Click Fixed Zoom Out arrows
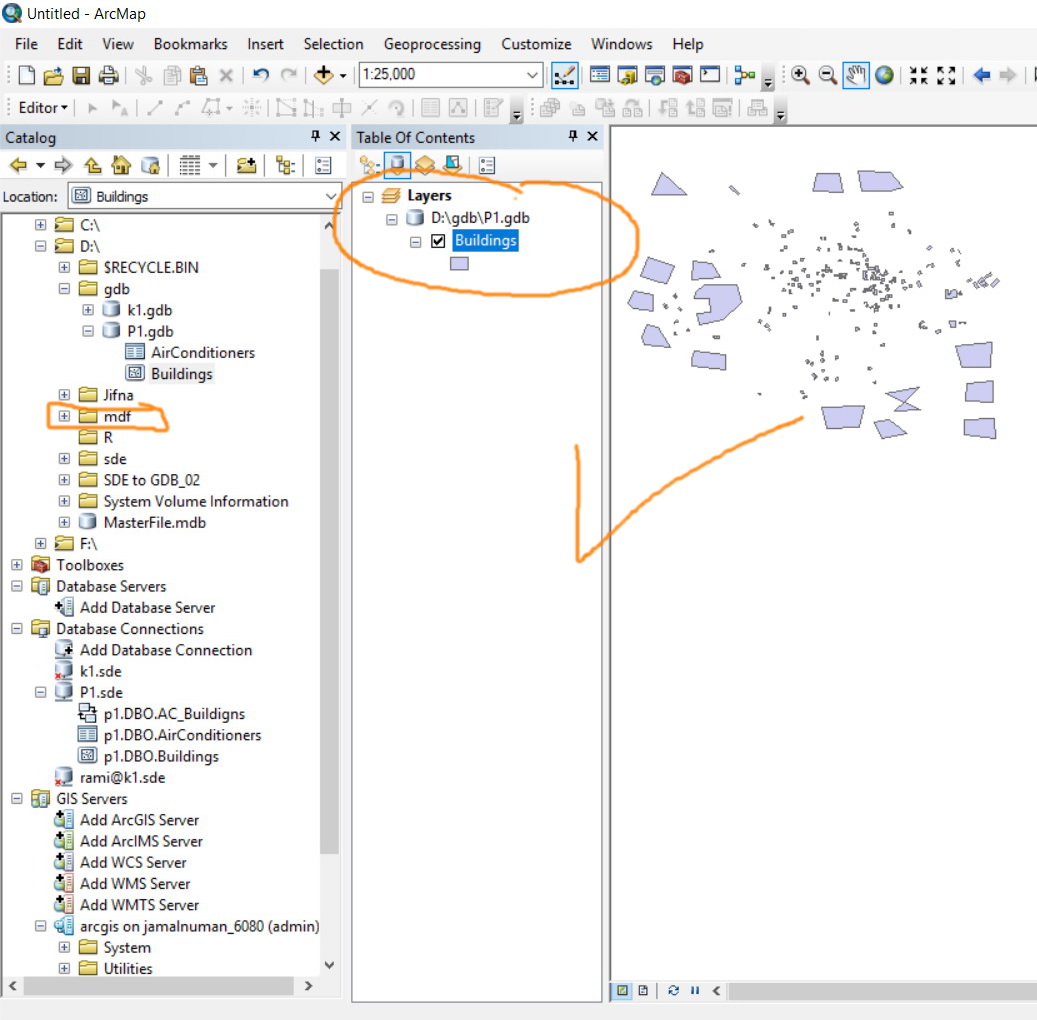 click(x=946, y=75)
